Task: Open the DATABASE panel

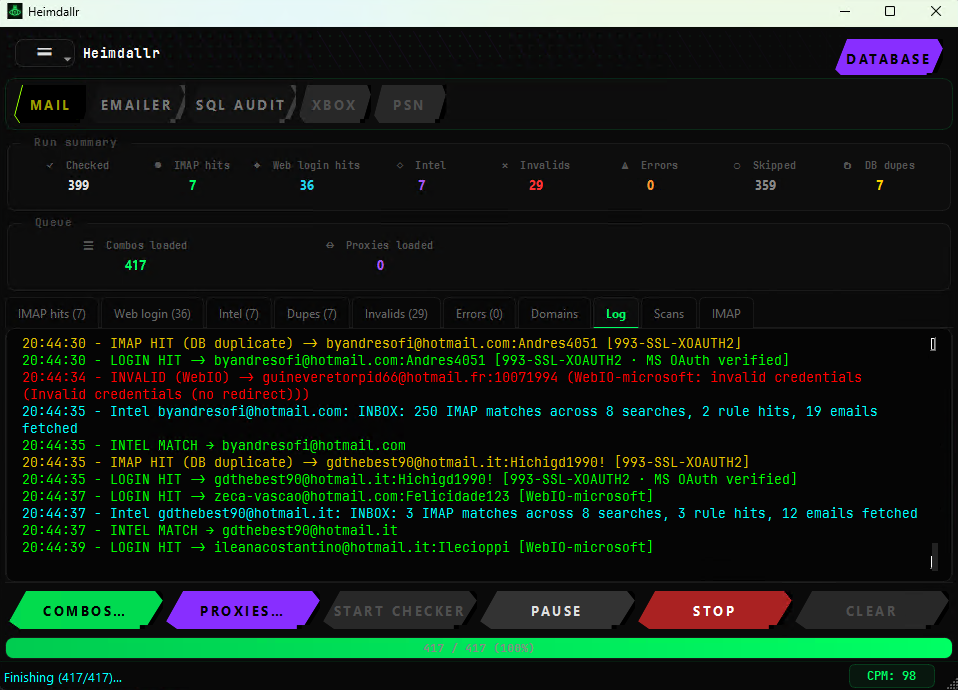Action: click(888, 59)
